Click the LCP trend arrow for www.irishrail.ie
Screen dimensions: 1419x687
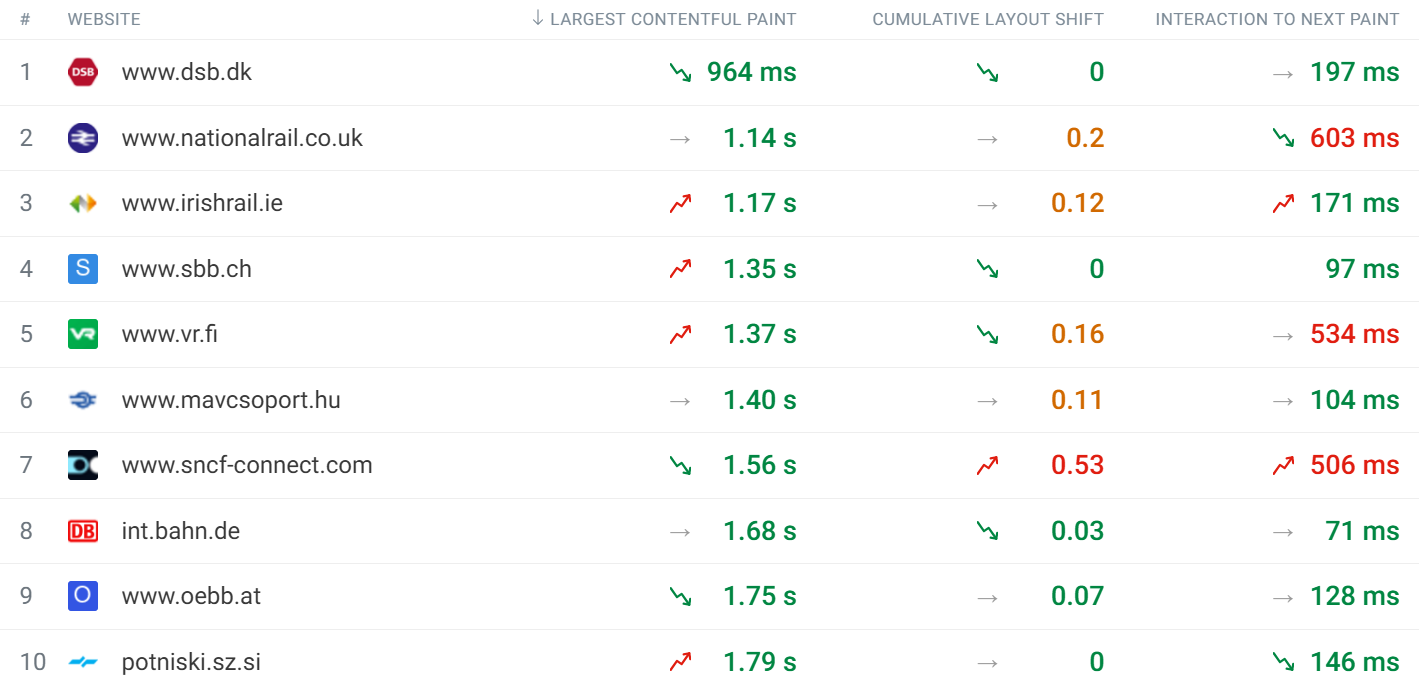pyautogui.click(x=680, y=203)
